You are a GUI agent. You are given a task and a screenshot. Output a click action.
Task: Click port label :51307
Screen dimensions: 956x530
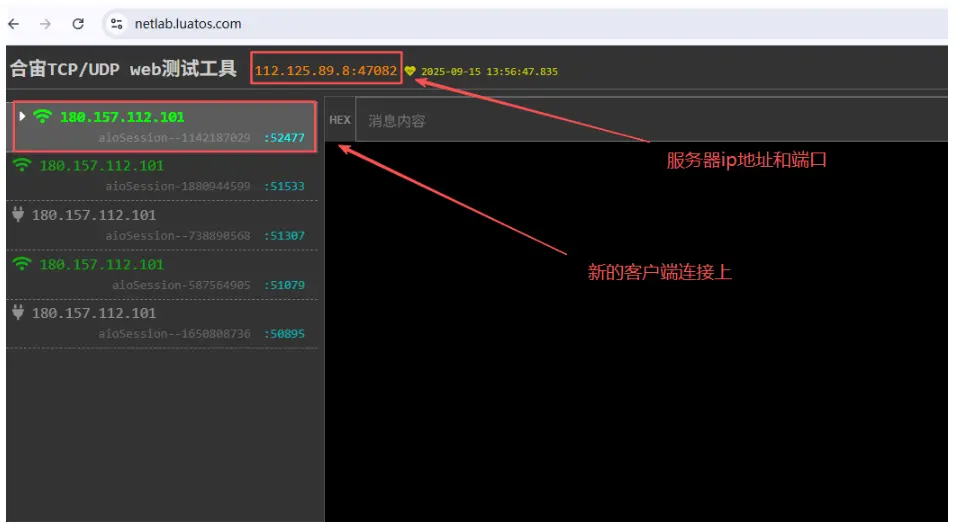click(284, 235)
